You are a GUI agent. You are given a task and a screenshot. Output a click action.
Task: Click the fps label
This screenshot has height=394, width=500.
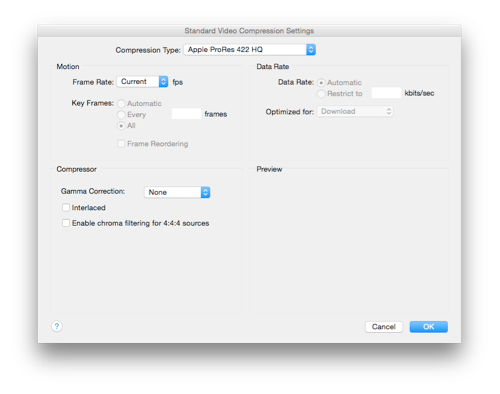click(x=178, y=82)
